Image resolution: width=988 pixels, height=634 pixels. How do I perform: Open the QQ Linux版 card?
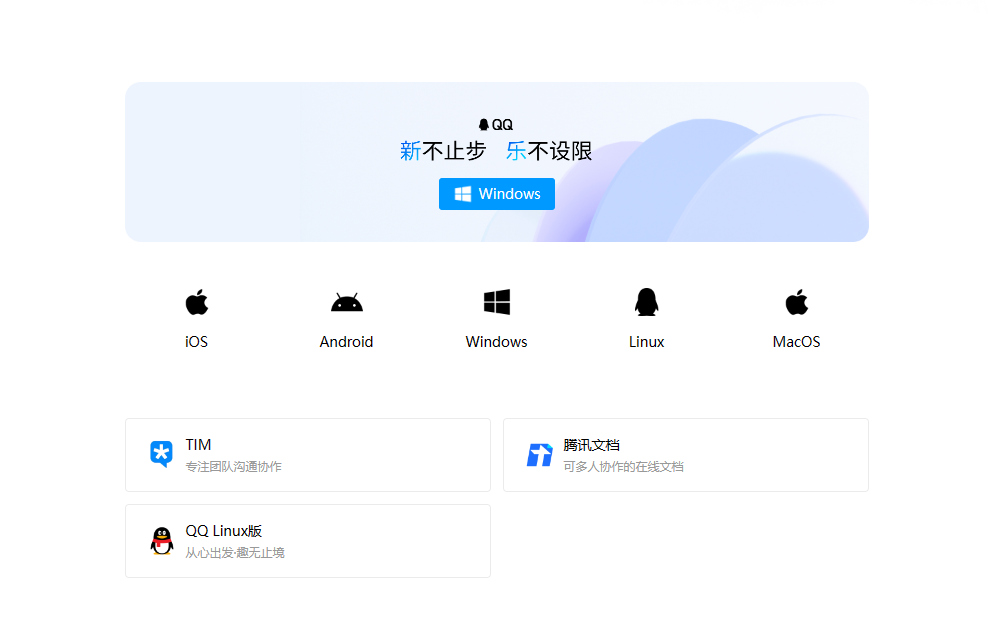307,540
